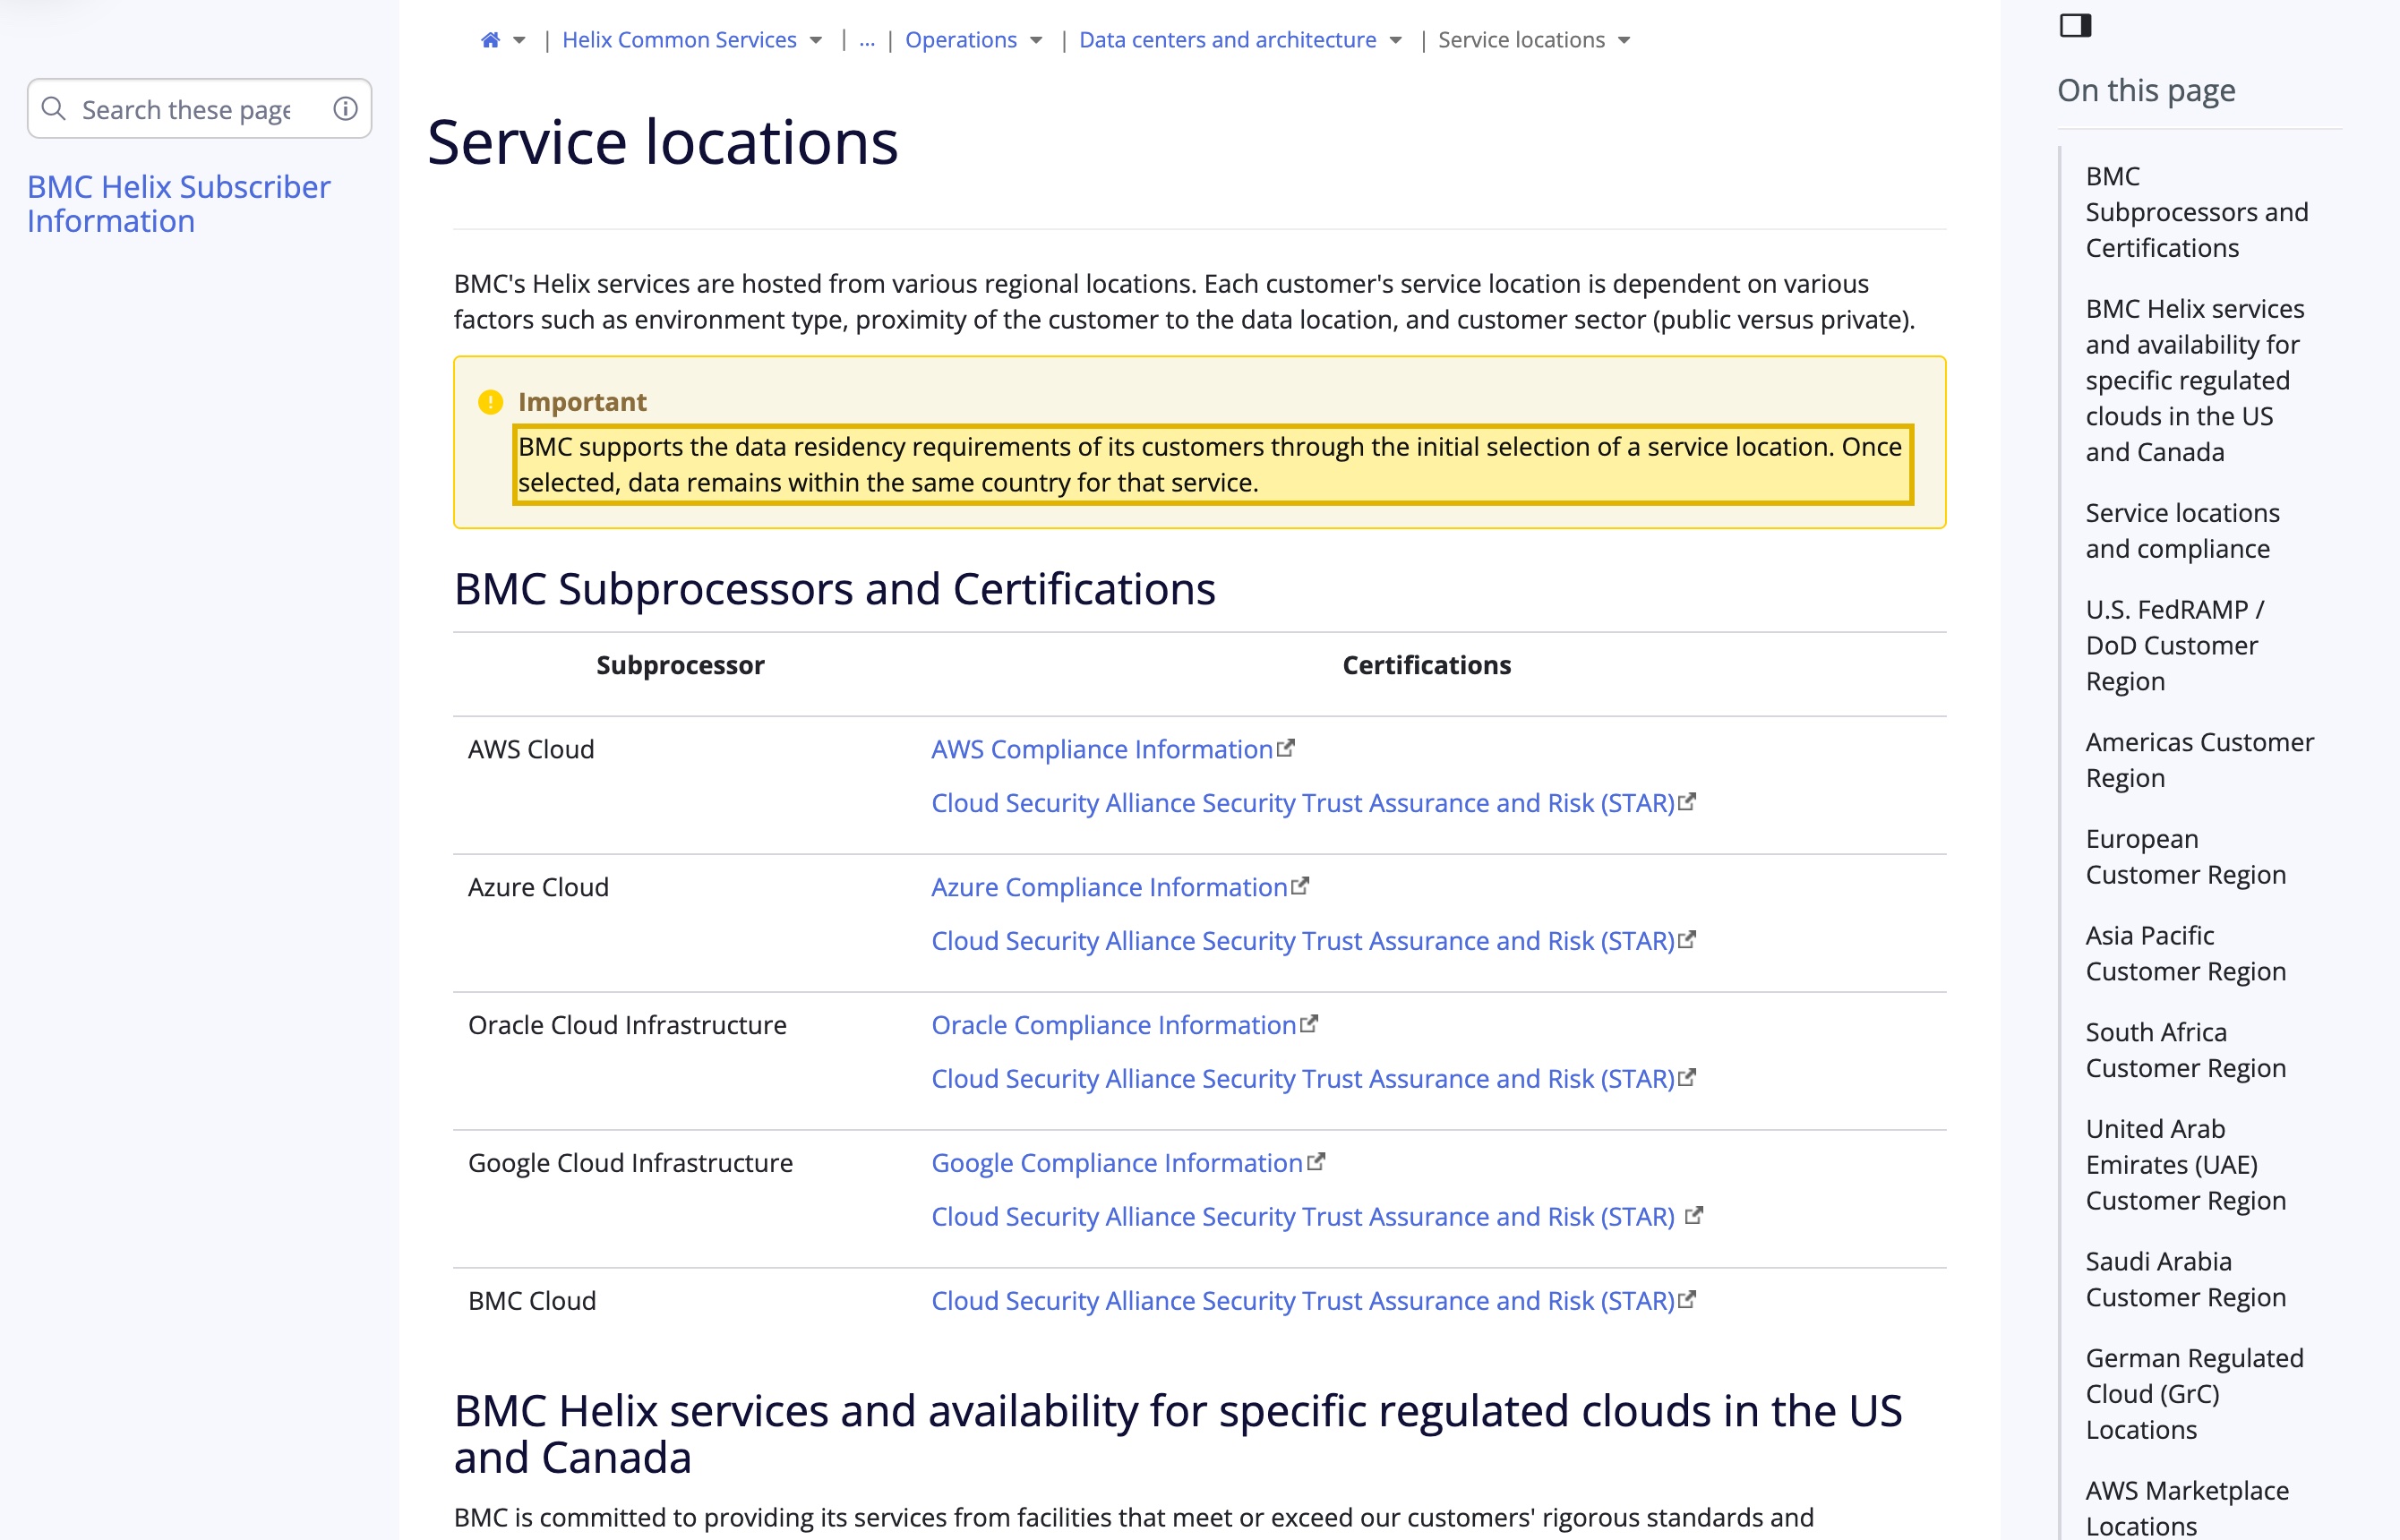The image size is (2400, 1540).
Task: Jump to U.S. FedRAMP / DoD Customer Region
Action: click(x=2174, y=645)
